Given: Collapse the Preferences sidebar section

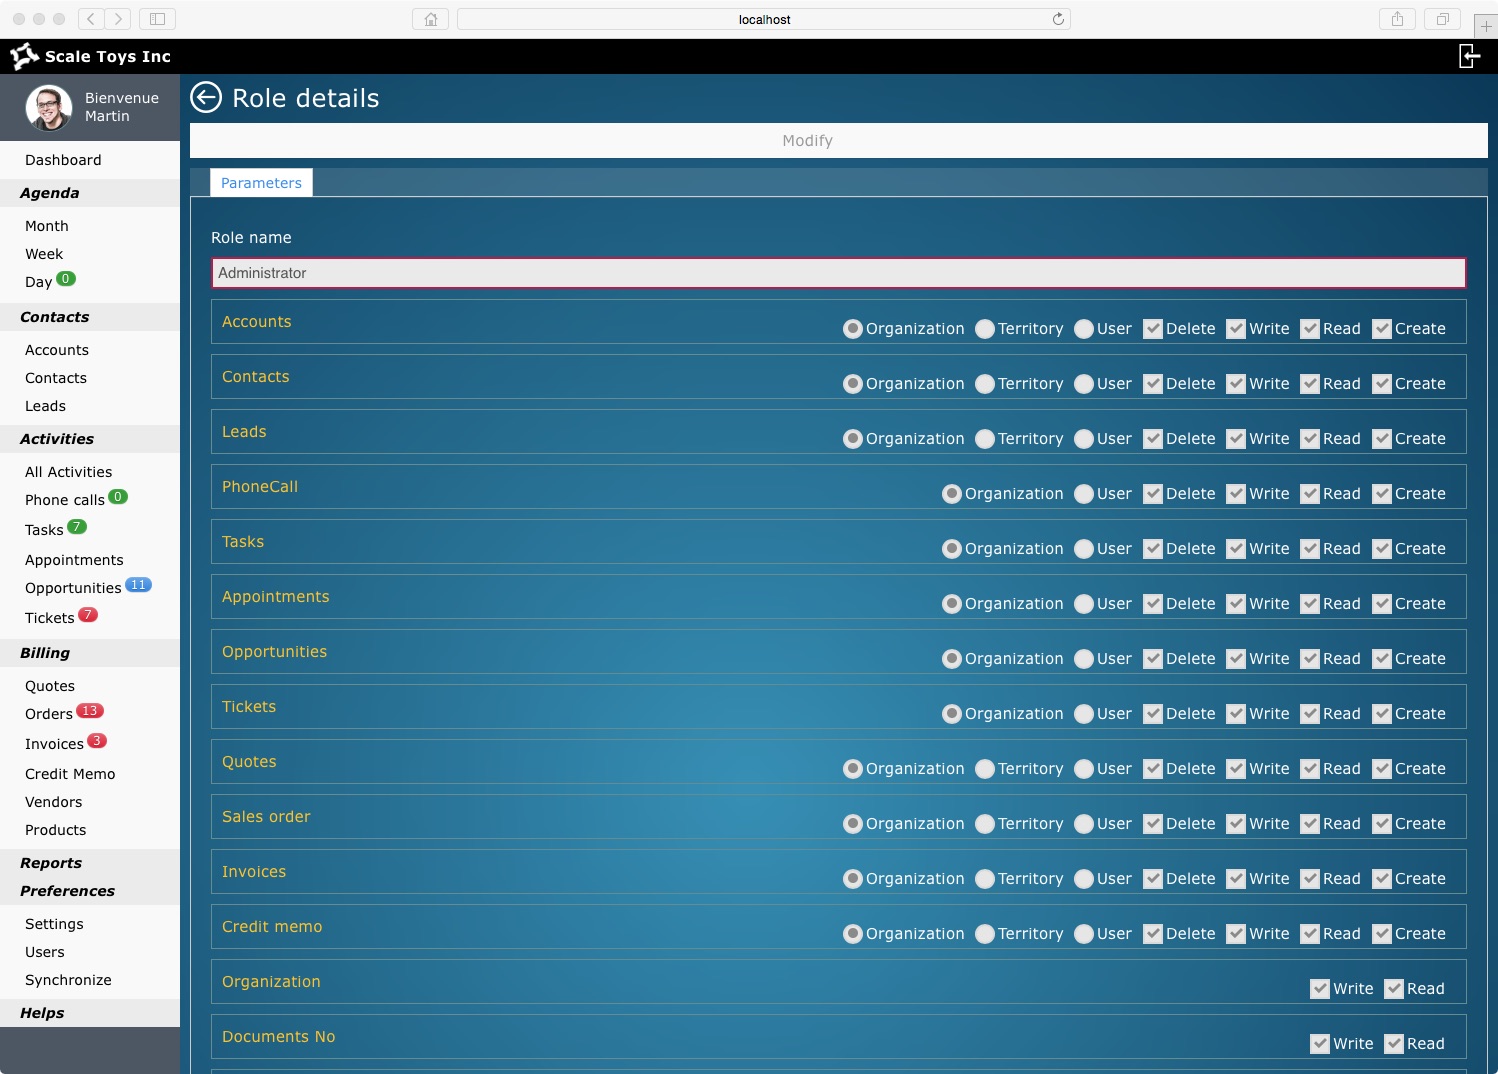Looking at the screenshot, I should 90,891.
